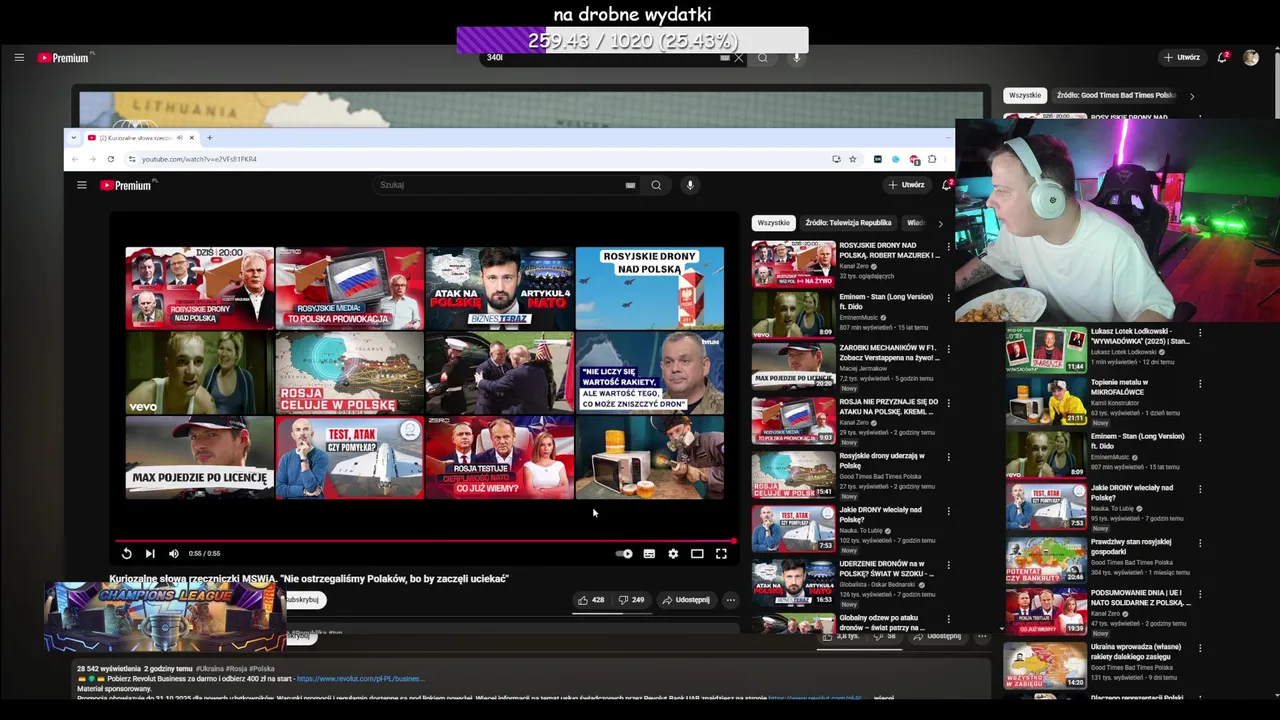
Task: Click the Udostępnij share button
Action: pyautogui.click(x=686, y=600)
